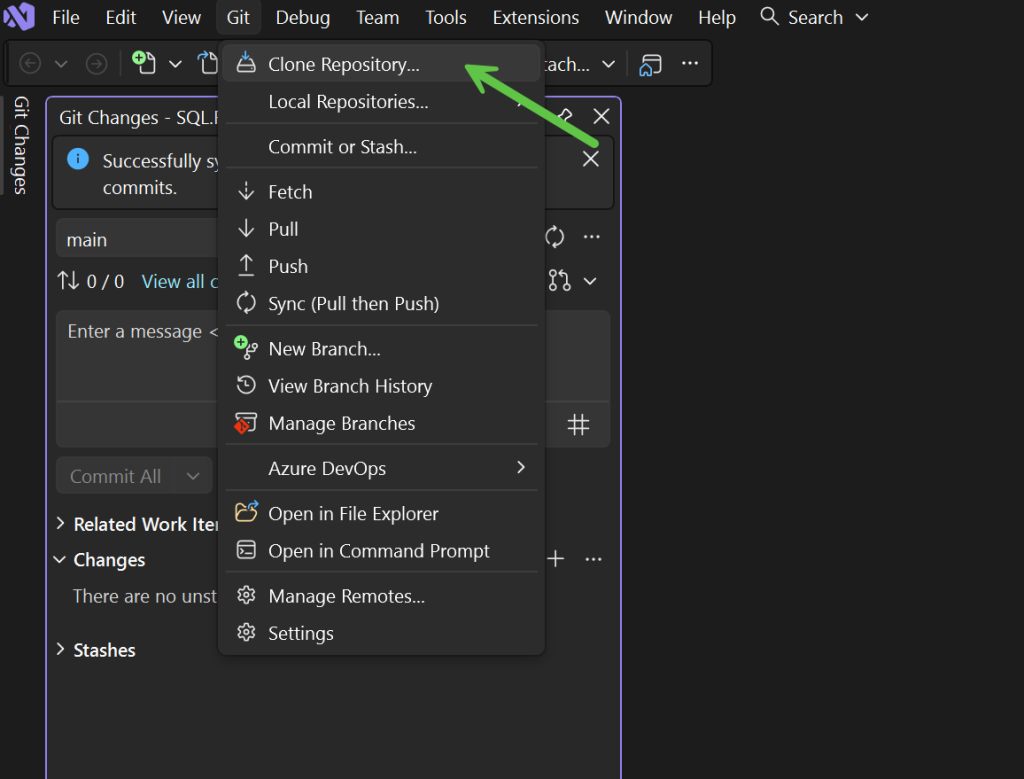
Task: Open the Navigate Backward history dropdown
Action: click(x=61, y=64)
